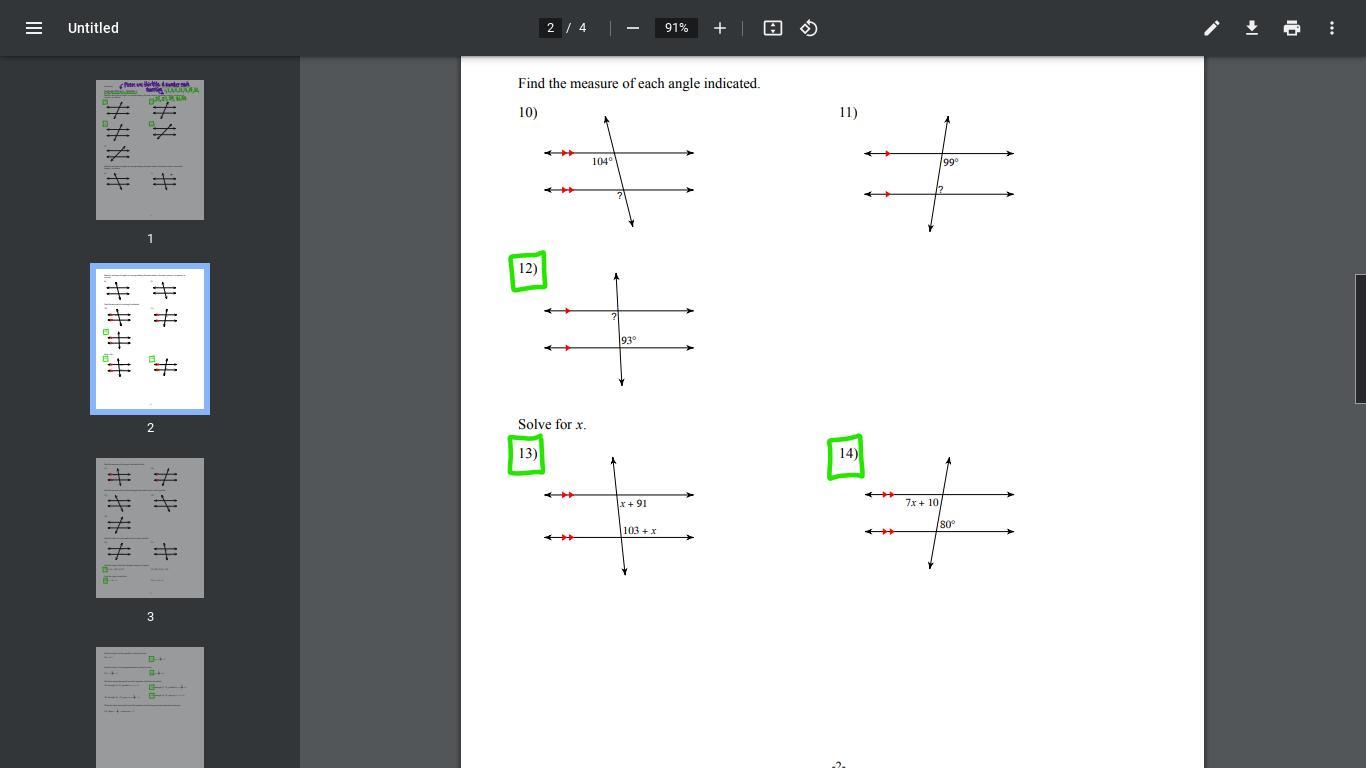Click the document scrollbar handle
This screenshot has width=1366, height=768.
pos(1360,339)
